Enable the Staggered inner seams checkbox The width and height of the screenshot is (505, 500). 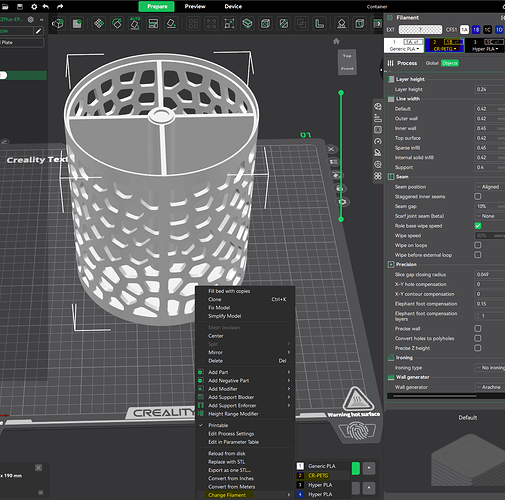click(x=478, y=196)
